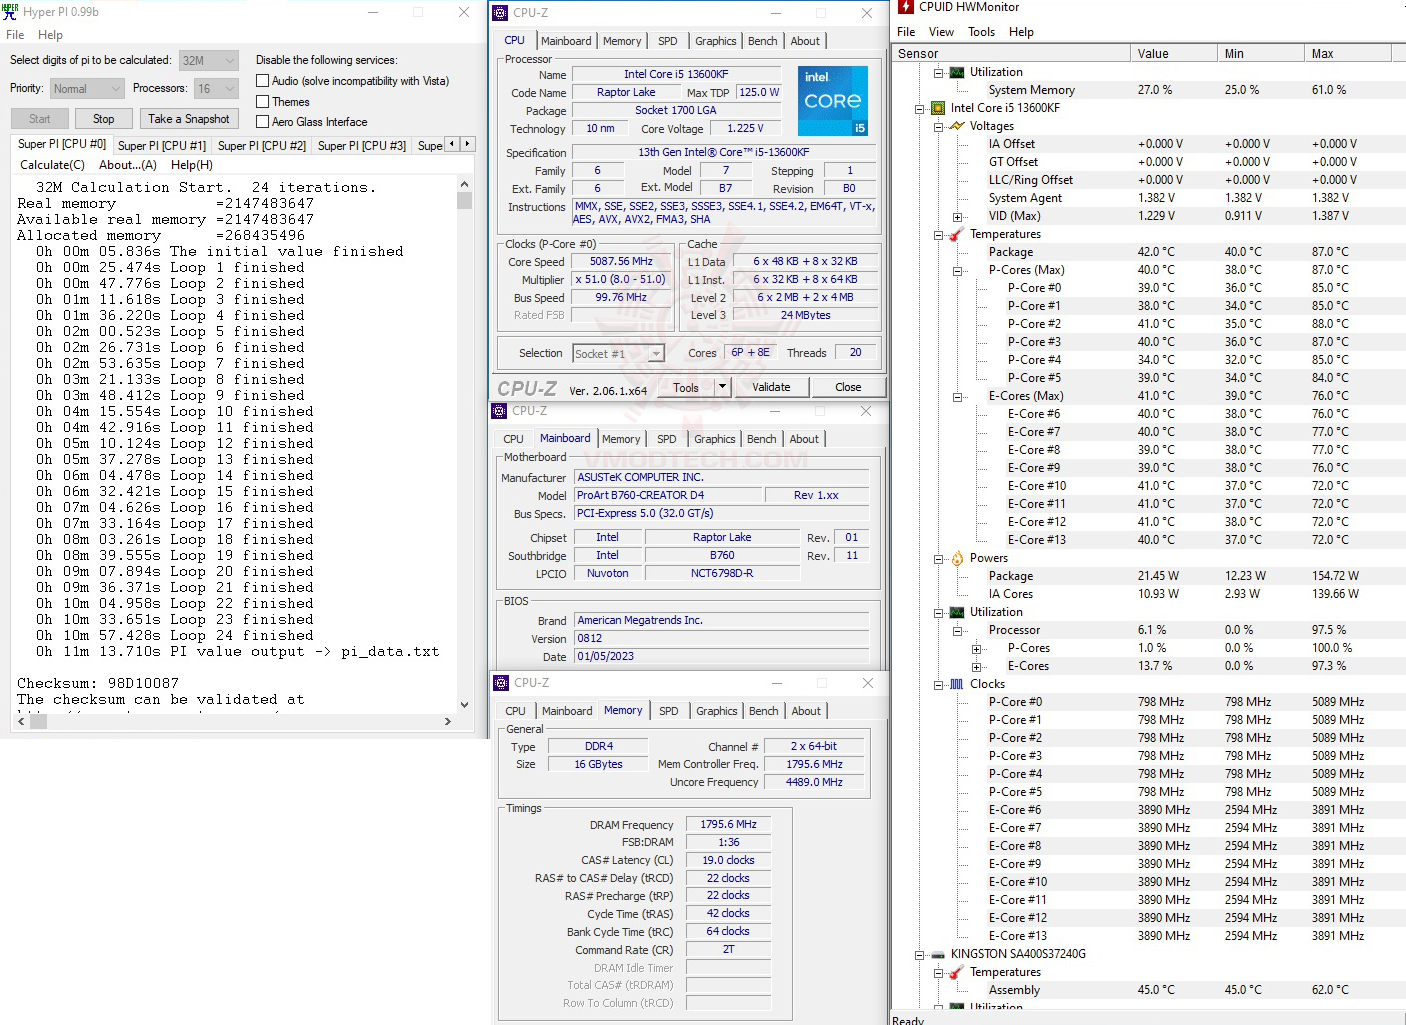Open the Tools dropdown arrow in CPU-Z
1406x1025 pixels.
click(722, 387)
